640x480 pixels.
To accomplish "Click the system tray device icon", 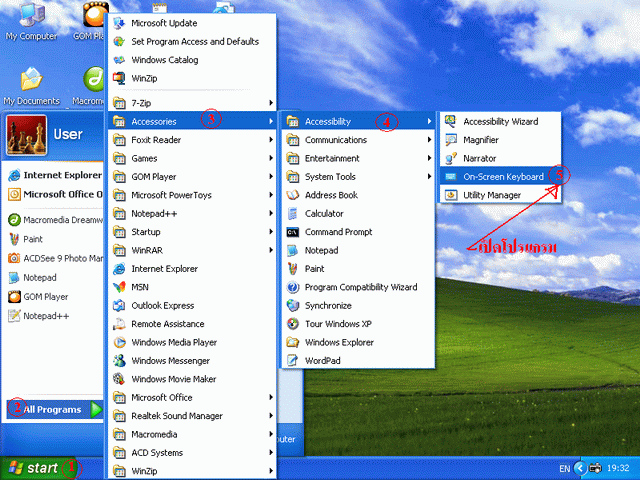I will (x=596, y=468).
